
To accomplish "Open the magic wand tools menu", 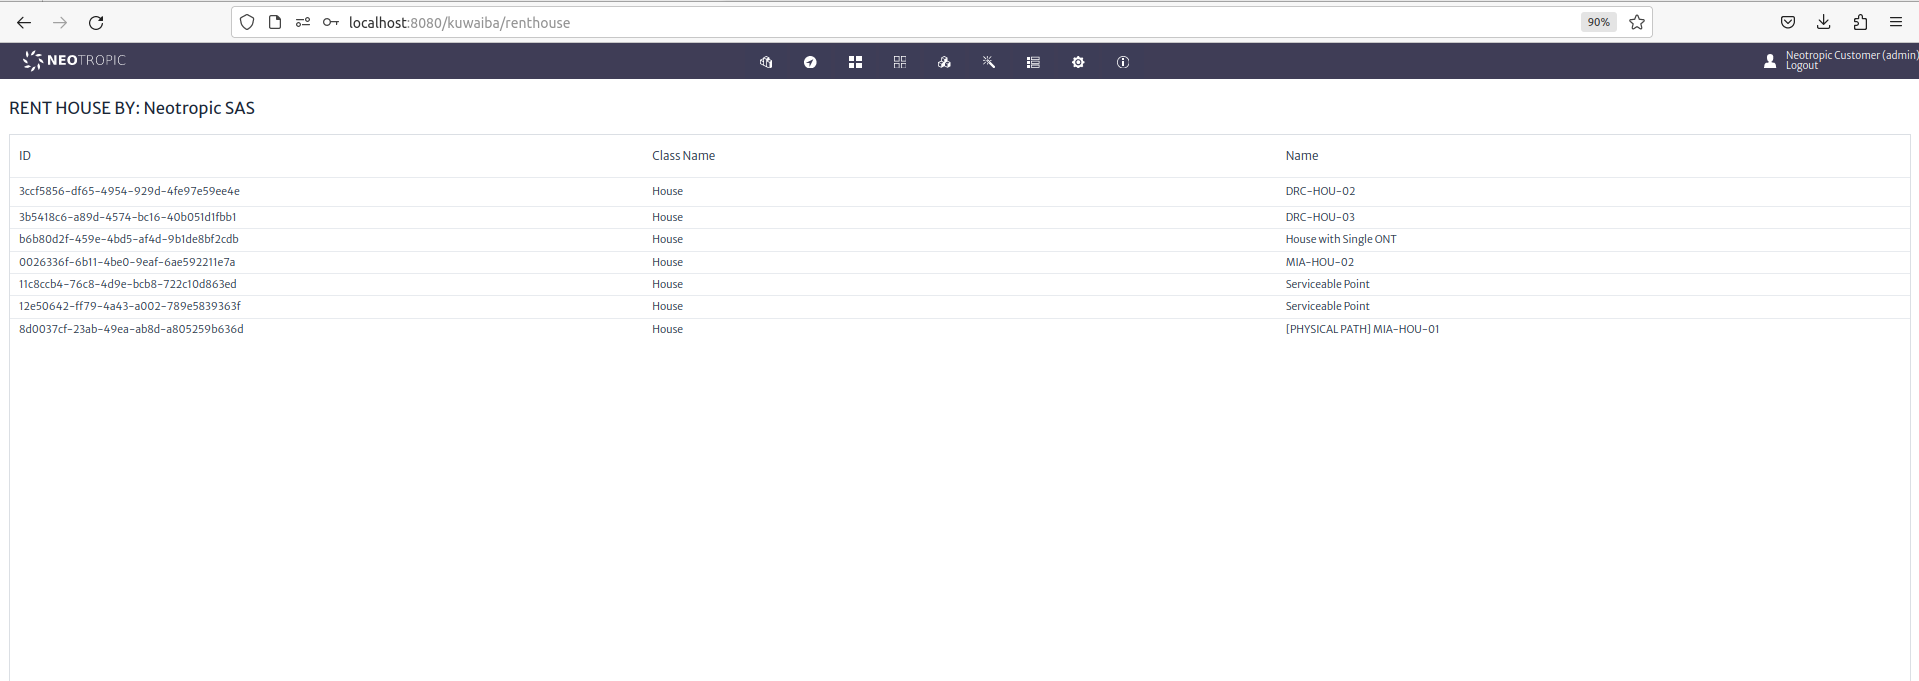I will [x=989, y=62].
